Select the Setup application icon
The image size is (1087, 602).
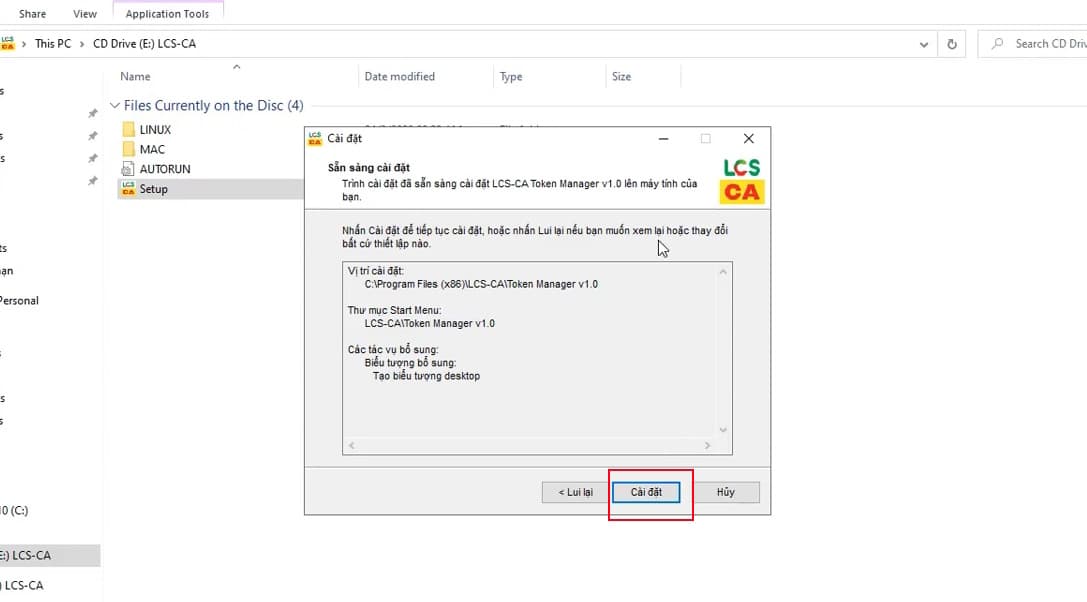click(128, 189)
